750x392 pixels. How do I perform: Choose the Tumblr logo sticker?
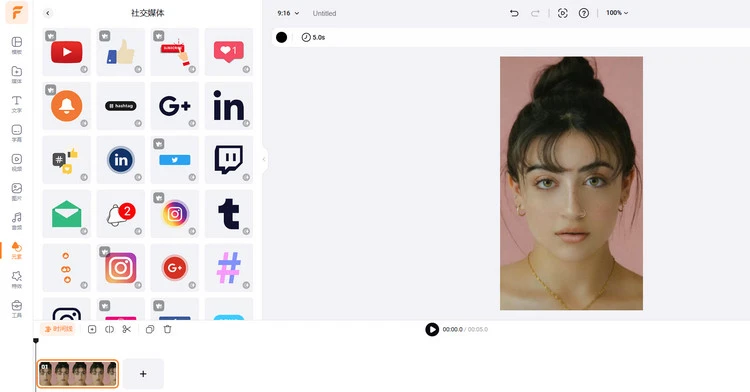(229, 214)
